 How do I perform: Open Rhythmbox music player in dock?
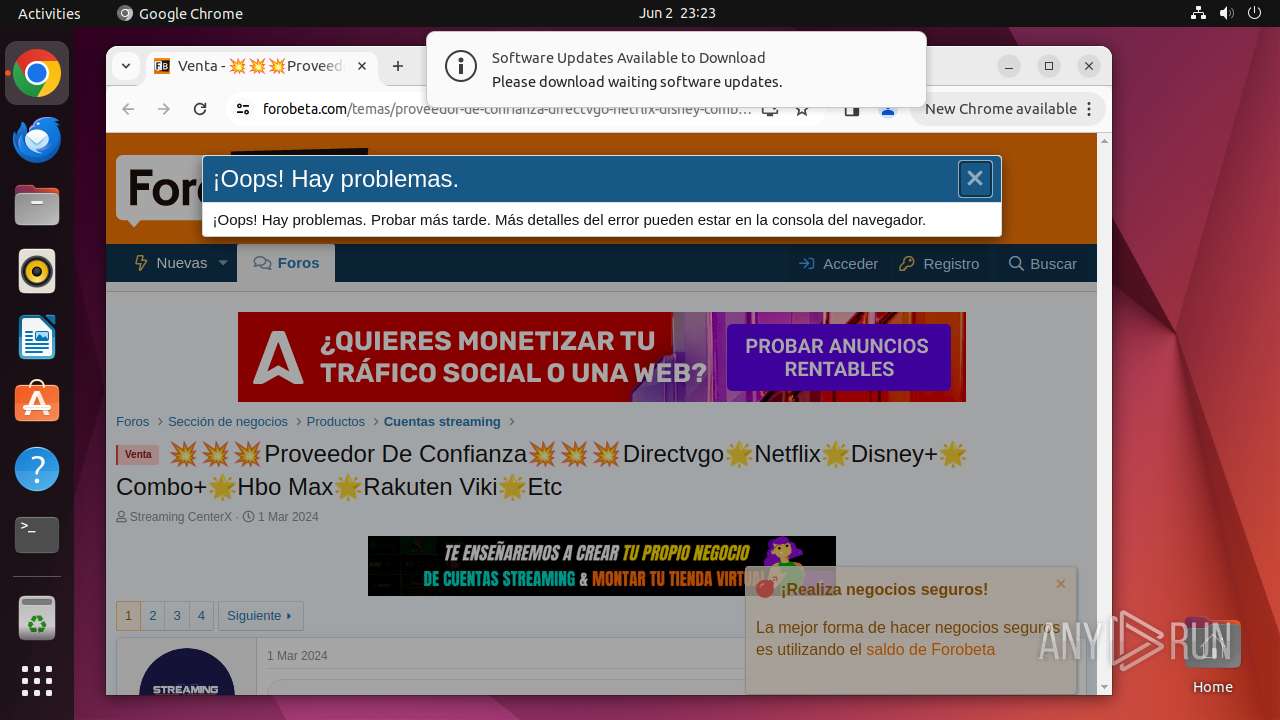37,271
